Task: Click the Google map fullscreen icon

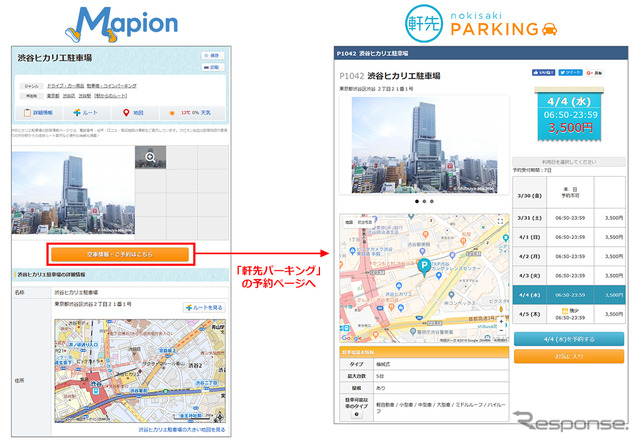Action: click(500, 221)
